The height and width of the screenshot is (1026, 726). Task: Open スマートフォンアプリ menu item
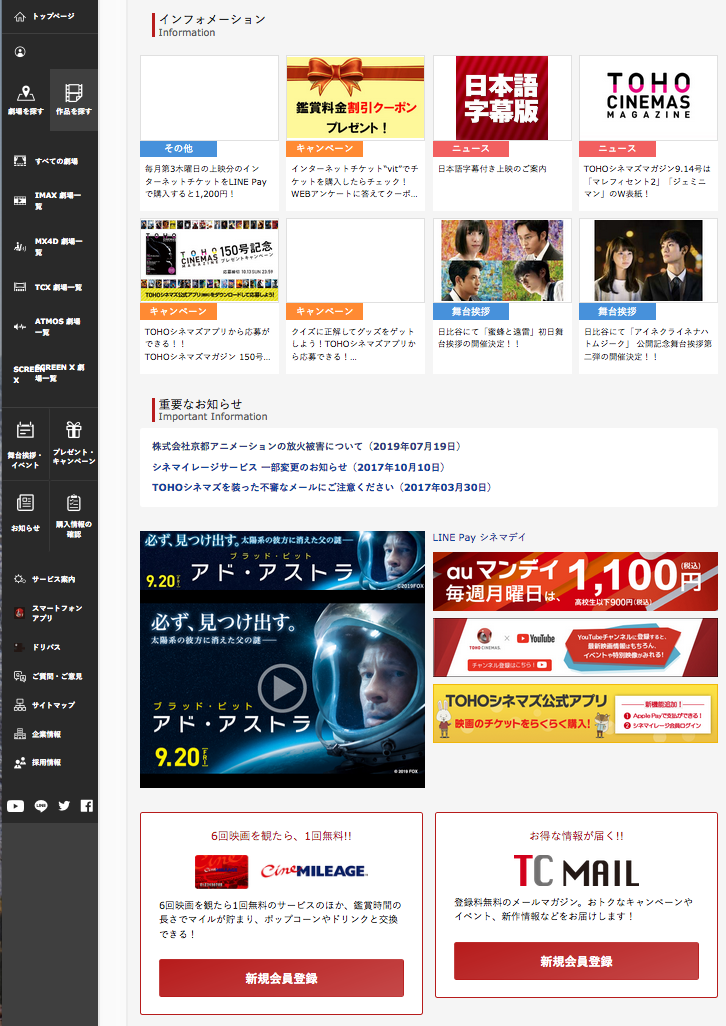click(48, 613)
